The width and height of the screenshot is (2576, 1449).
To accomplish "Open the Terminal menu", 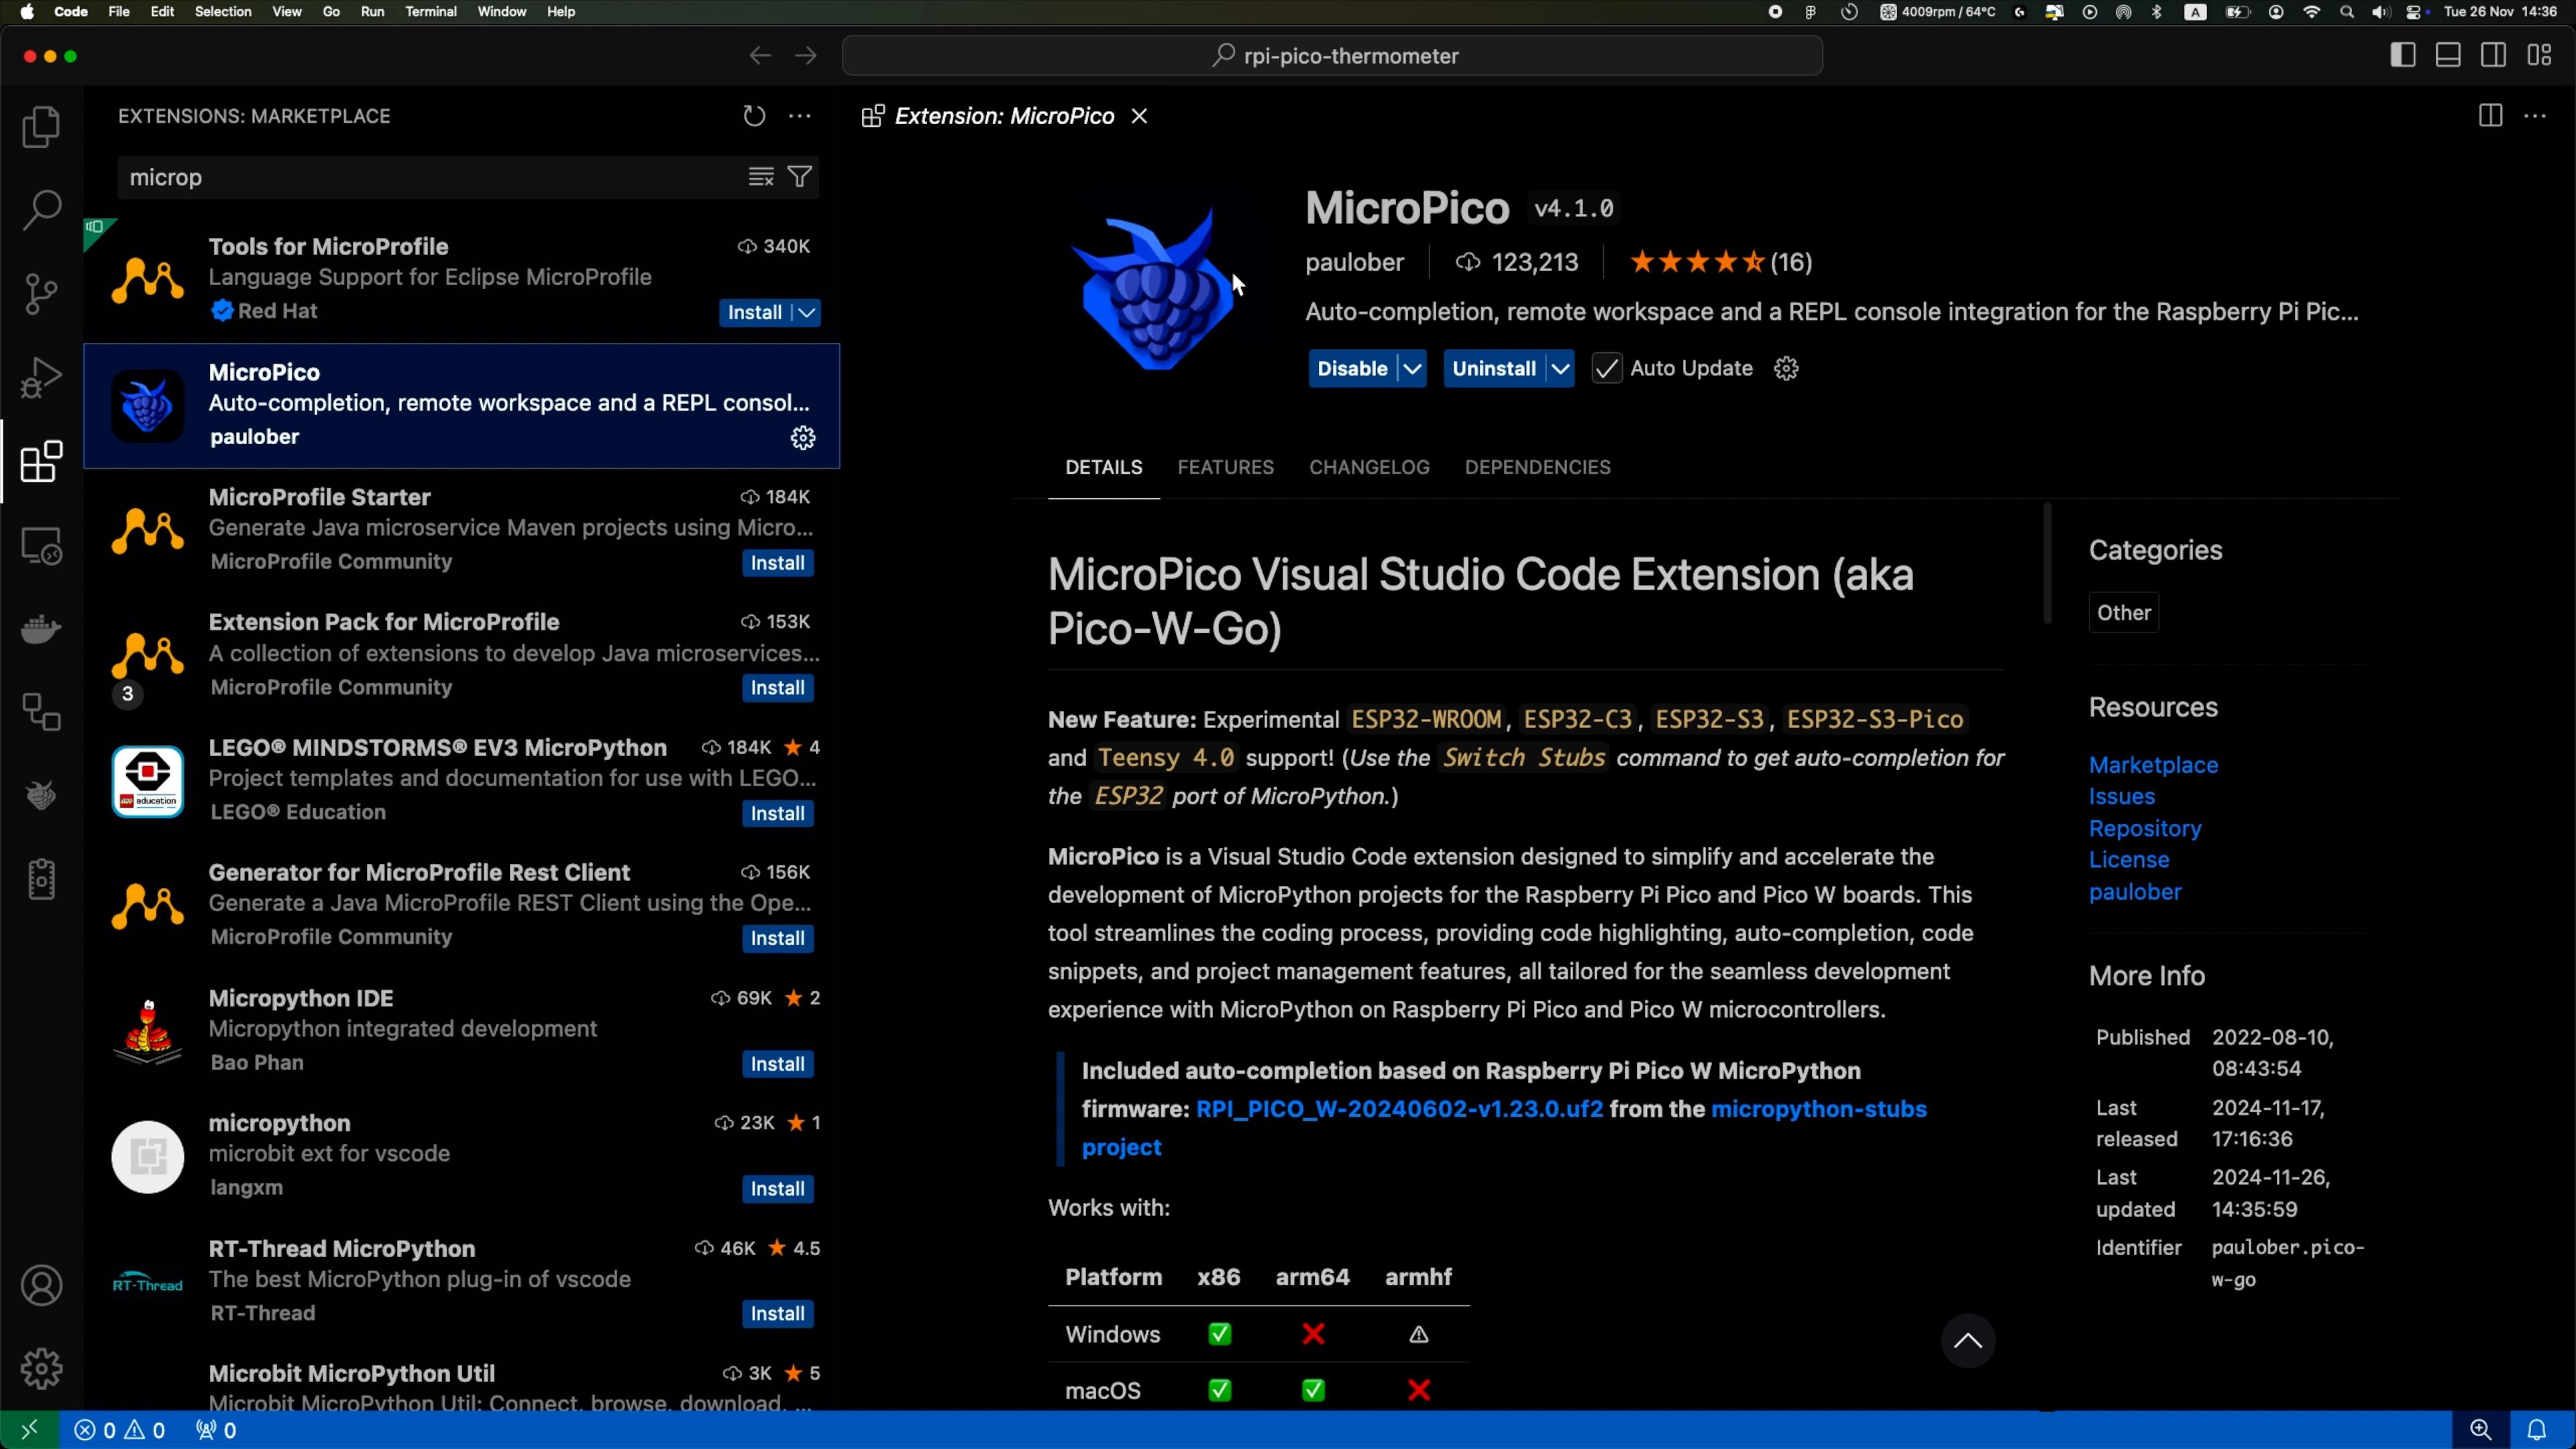I will point(430,12).
